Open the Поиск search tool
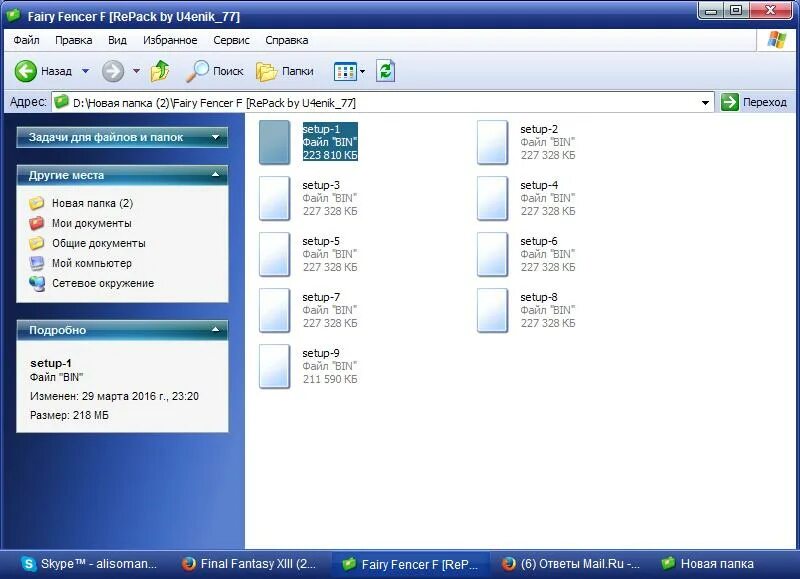This screenshot has width=800, height=579. pyautogui.click(x=214, y=71)
